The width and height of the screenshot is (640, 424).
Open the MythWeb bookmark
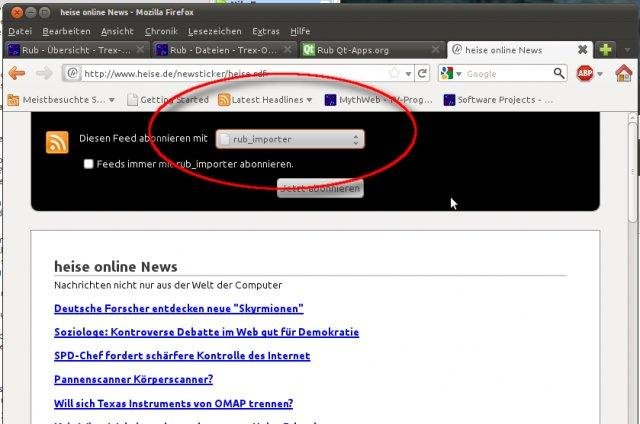(x=378, y=100)
